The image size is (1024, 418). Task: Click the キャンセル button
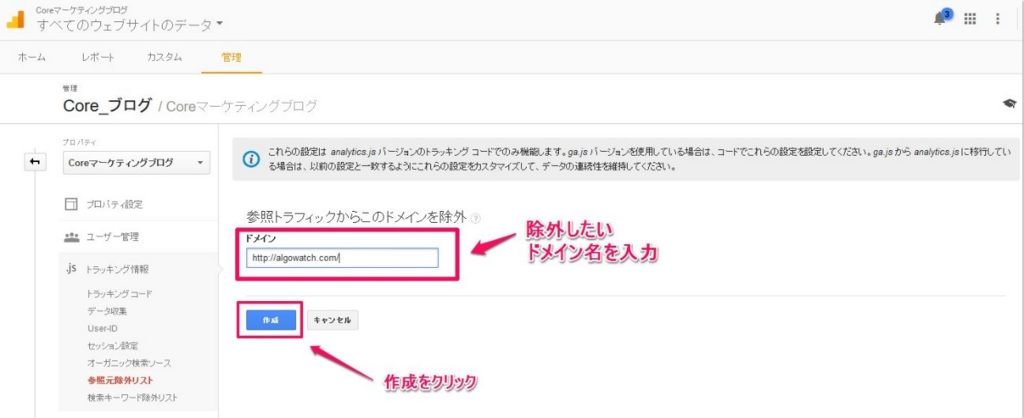[x=332, y=320]
